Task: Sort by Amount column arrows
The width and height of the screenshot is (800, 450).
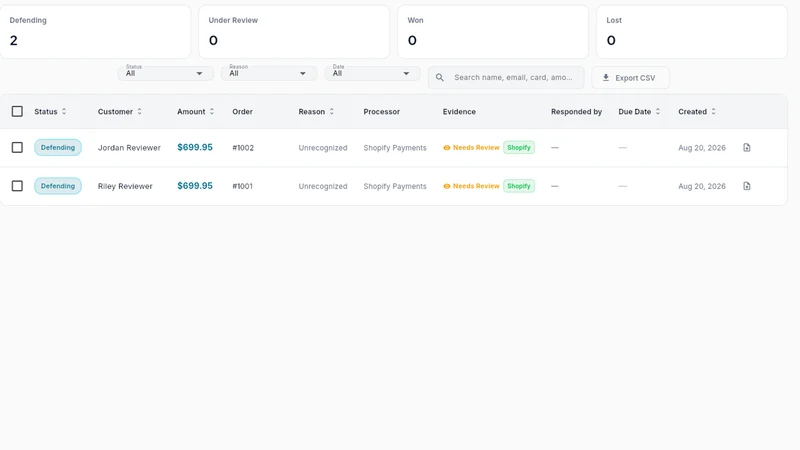Action: pos(212,111)
